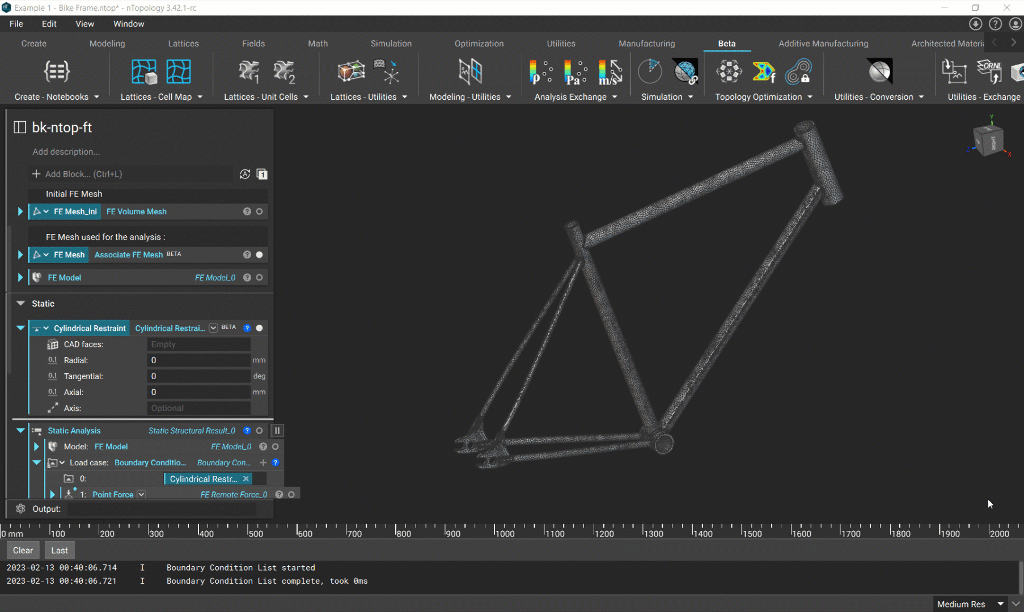Screen dimensions: 1024x612
Task: Select the density (ρ) Analysis Exchange icon
Action: click(541, 72)
